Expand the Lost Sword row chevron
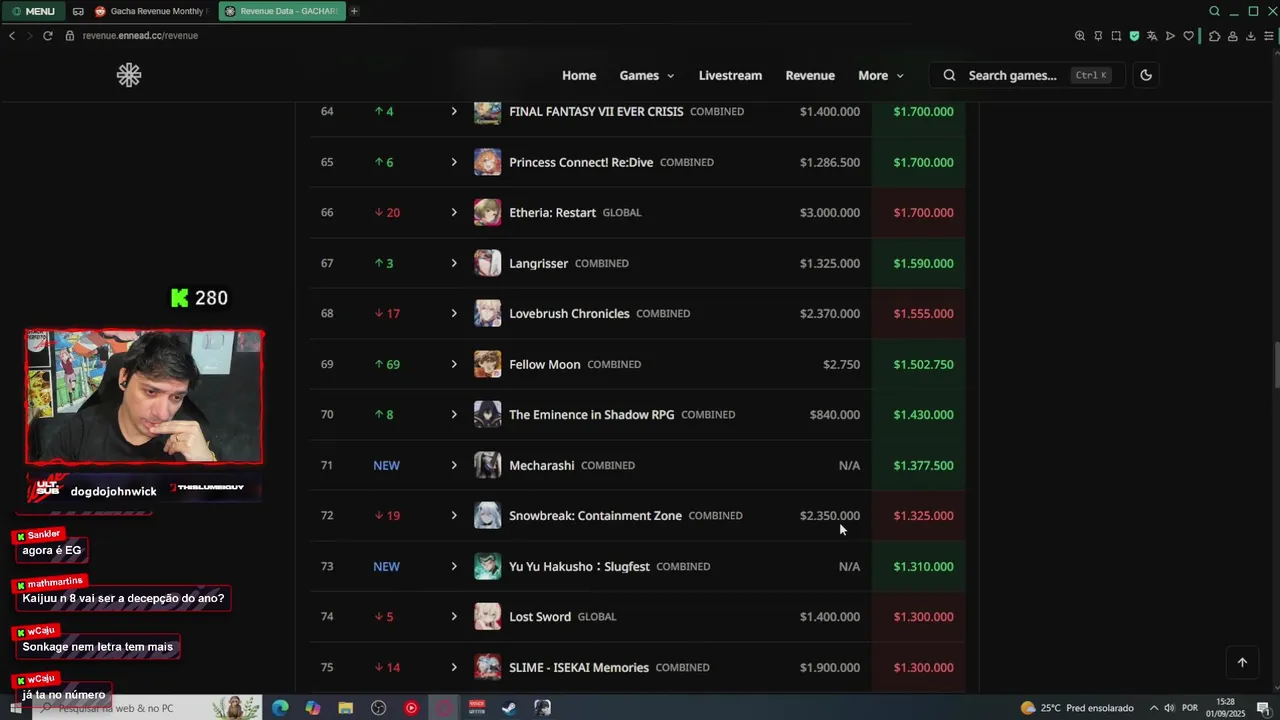This screenshot has width=1280, height=720. 453,616
